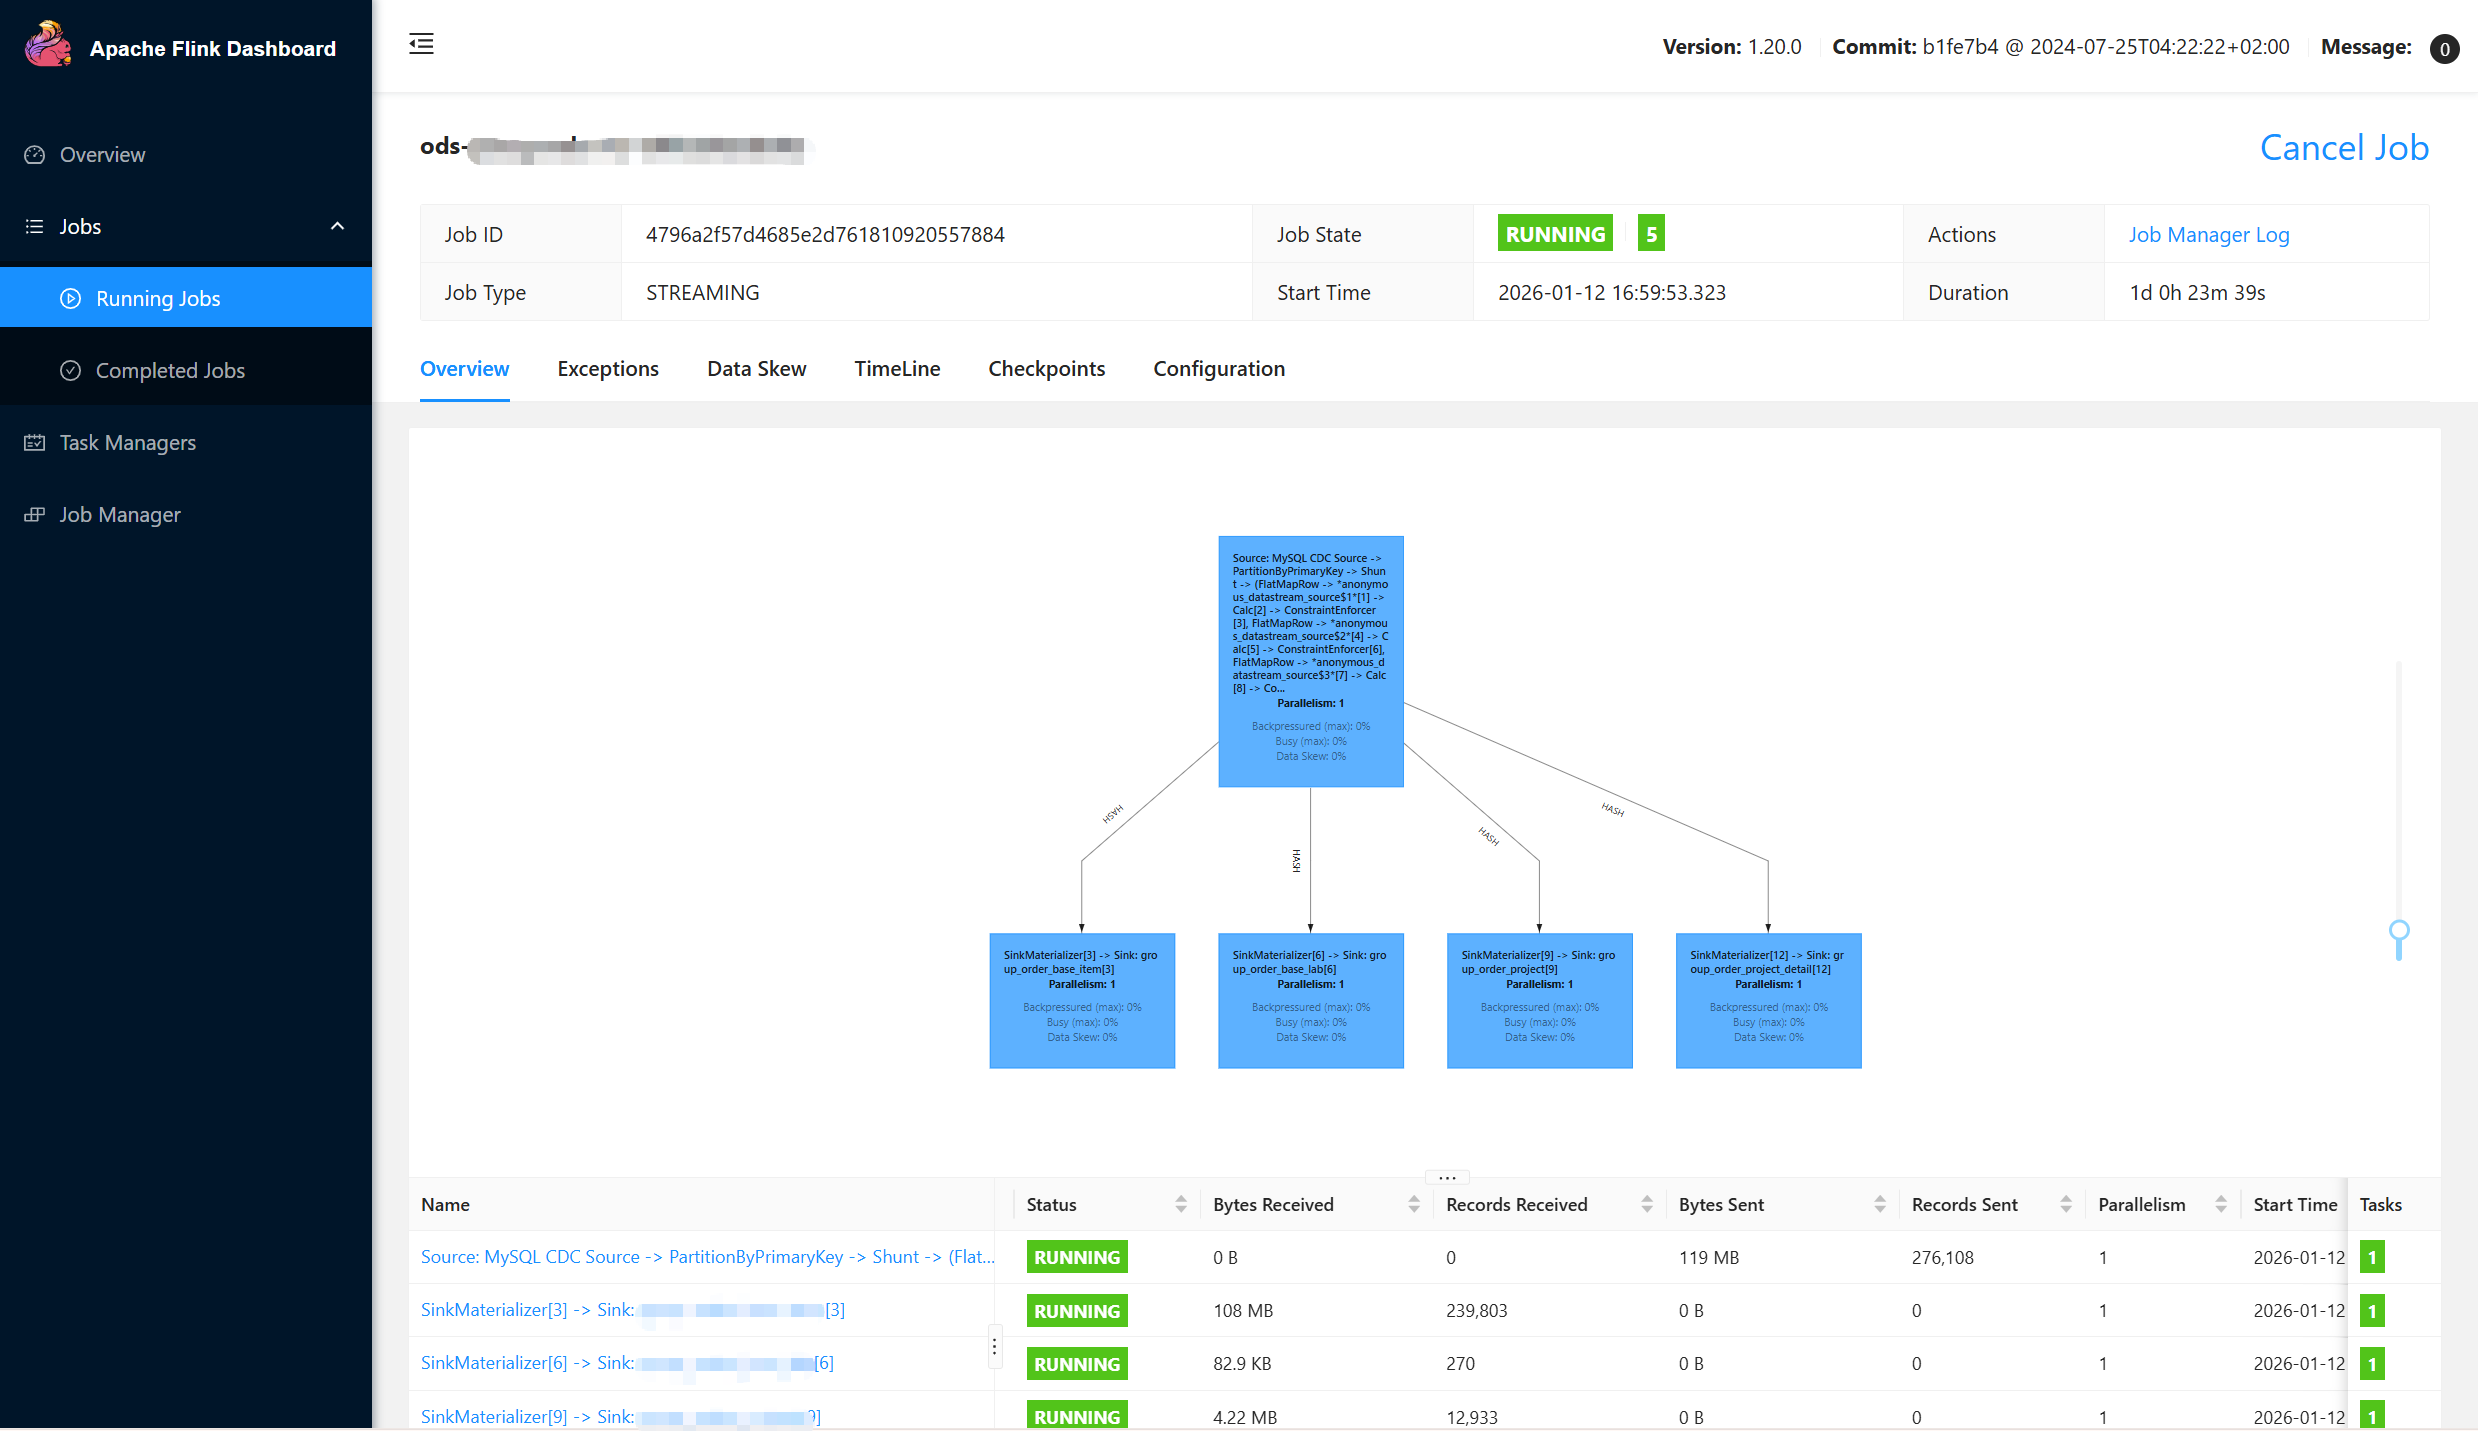Image resolution: width=2478 pixels, height=1431 pixels.
Task: Sort table by Status column arrows
Action: 1181,1205
